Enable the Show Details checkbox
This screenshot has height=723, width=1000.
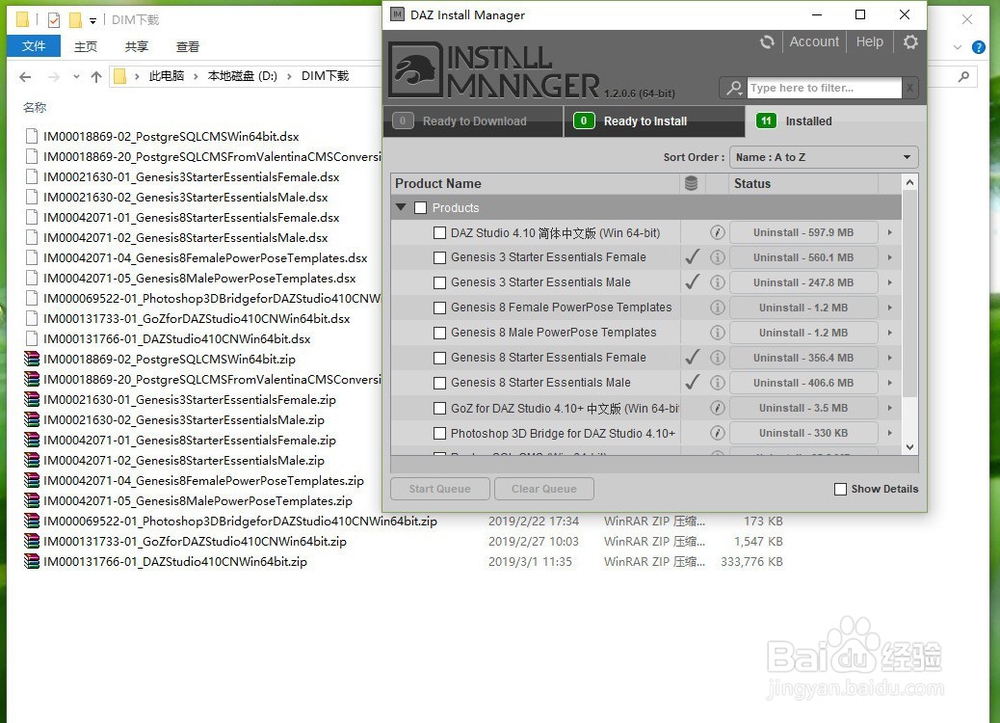(x=841, y=489)
